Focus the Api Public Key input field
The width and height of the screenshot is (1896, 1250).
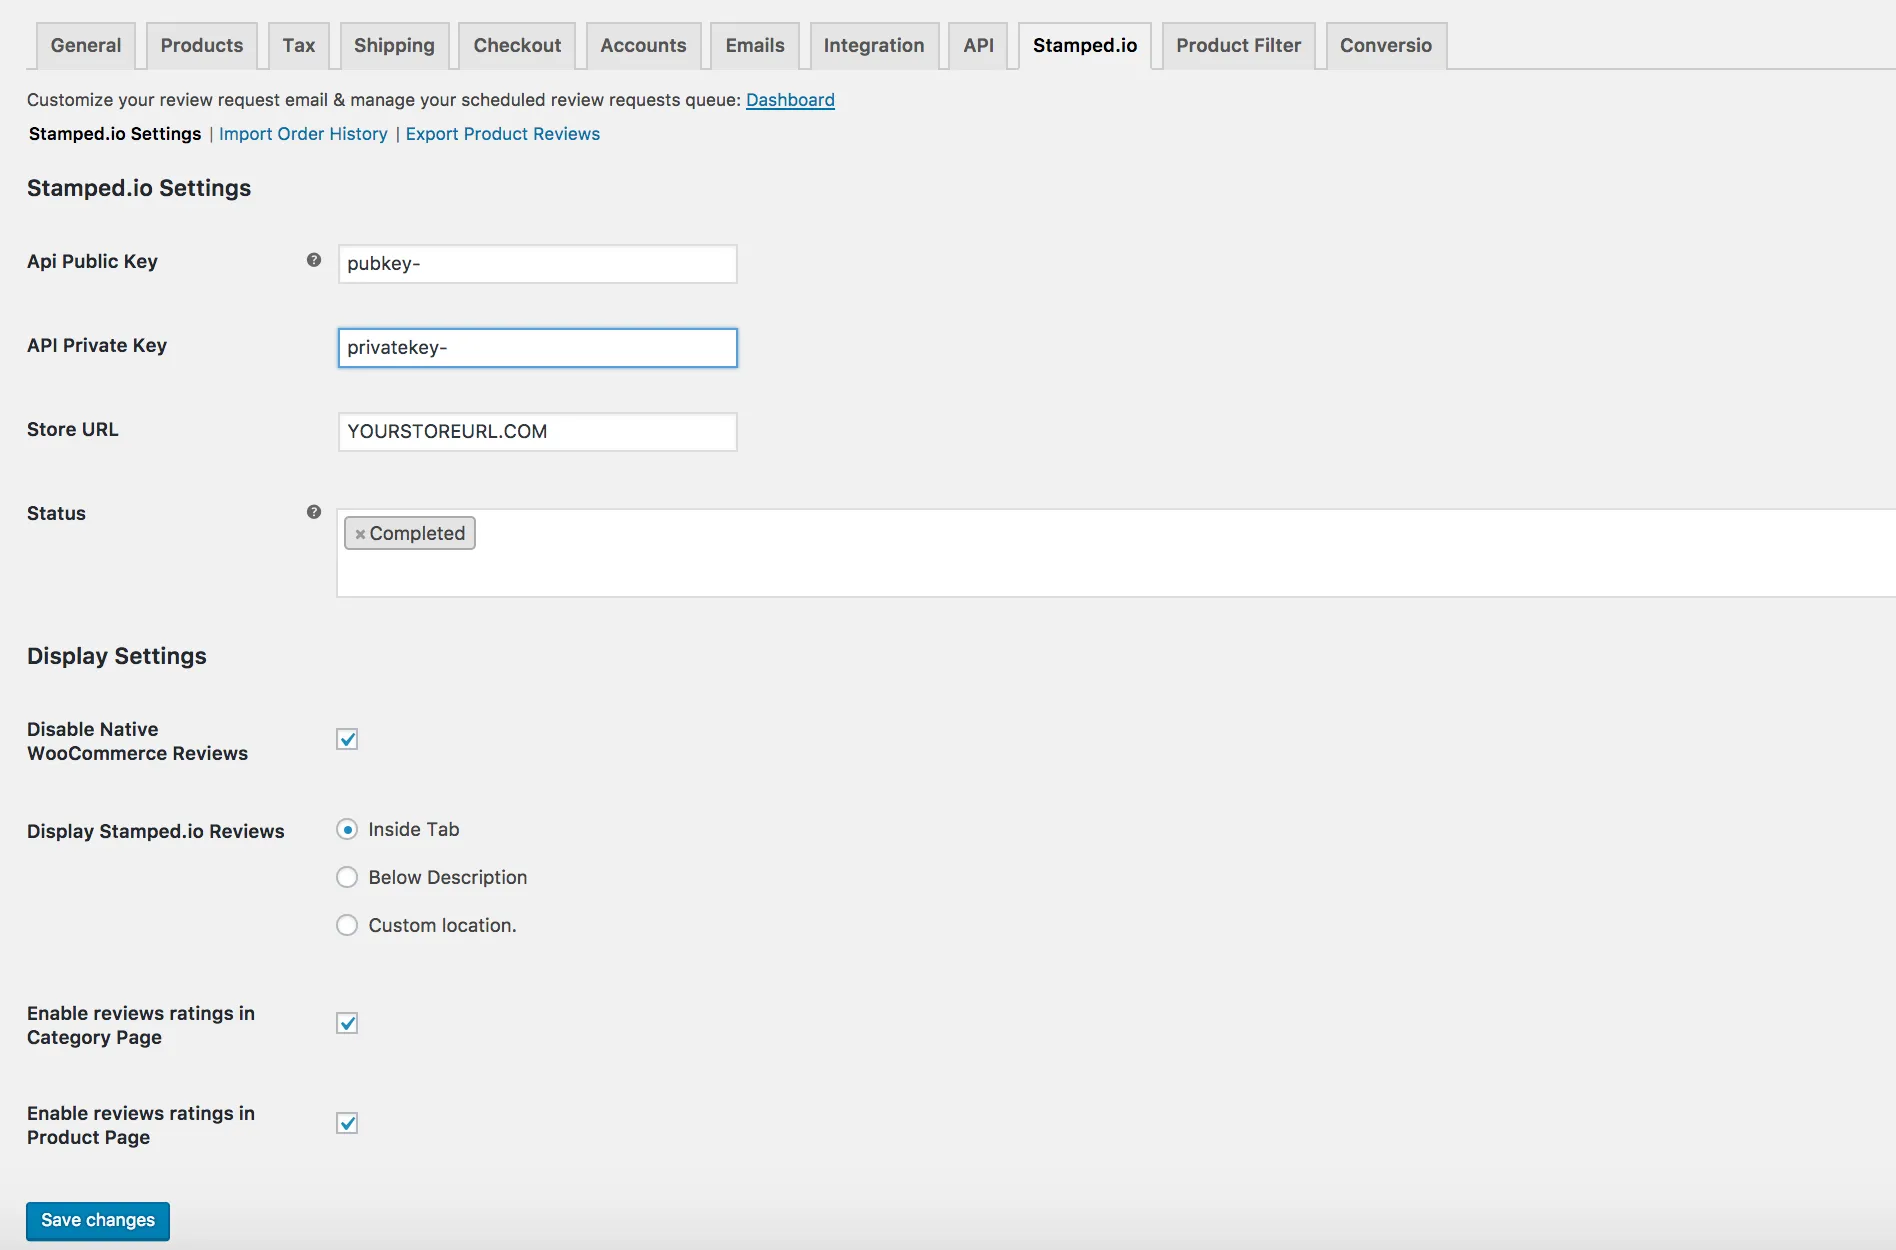point(538,264)
